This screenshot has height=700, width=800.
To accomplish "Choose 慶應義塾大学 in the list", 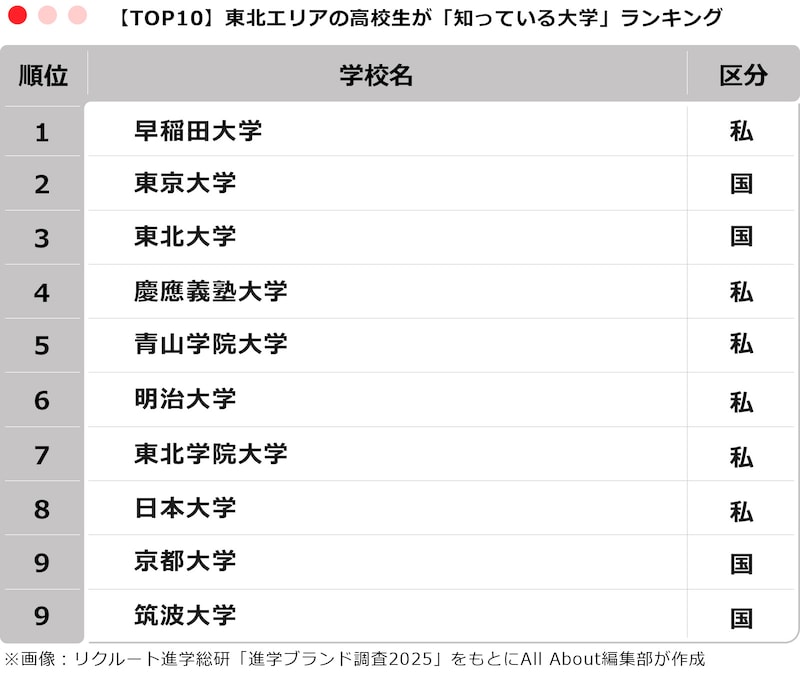I will click(x=211, y=291).
